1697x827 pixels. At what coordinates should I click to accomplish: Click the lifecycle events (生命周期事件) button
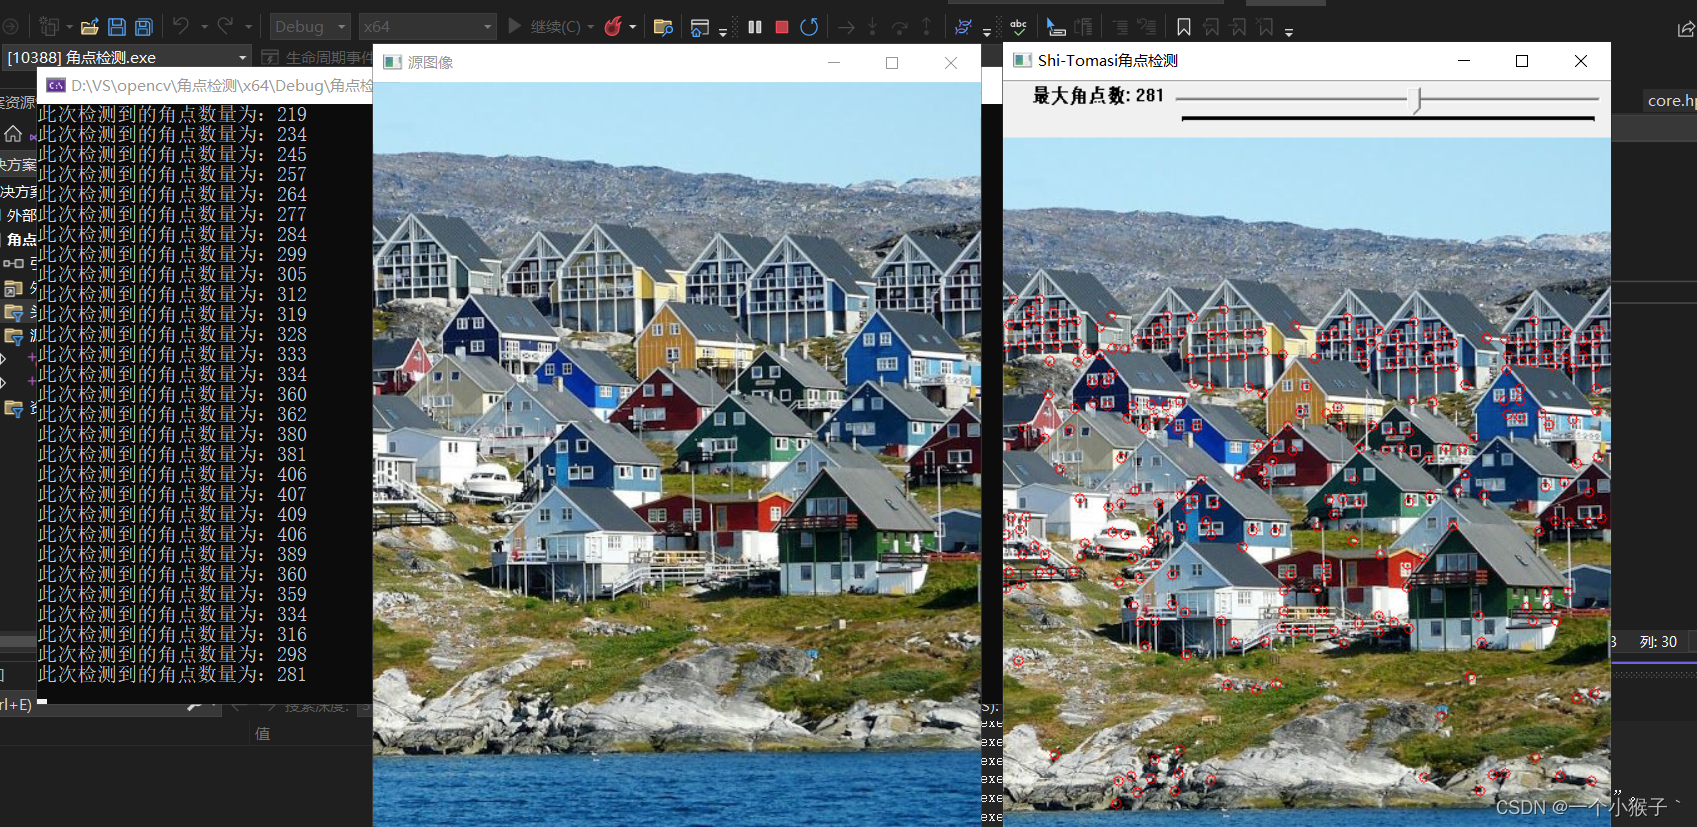click(315, 57)
